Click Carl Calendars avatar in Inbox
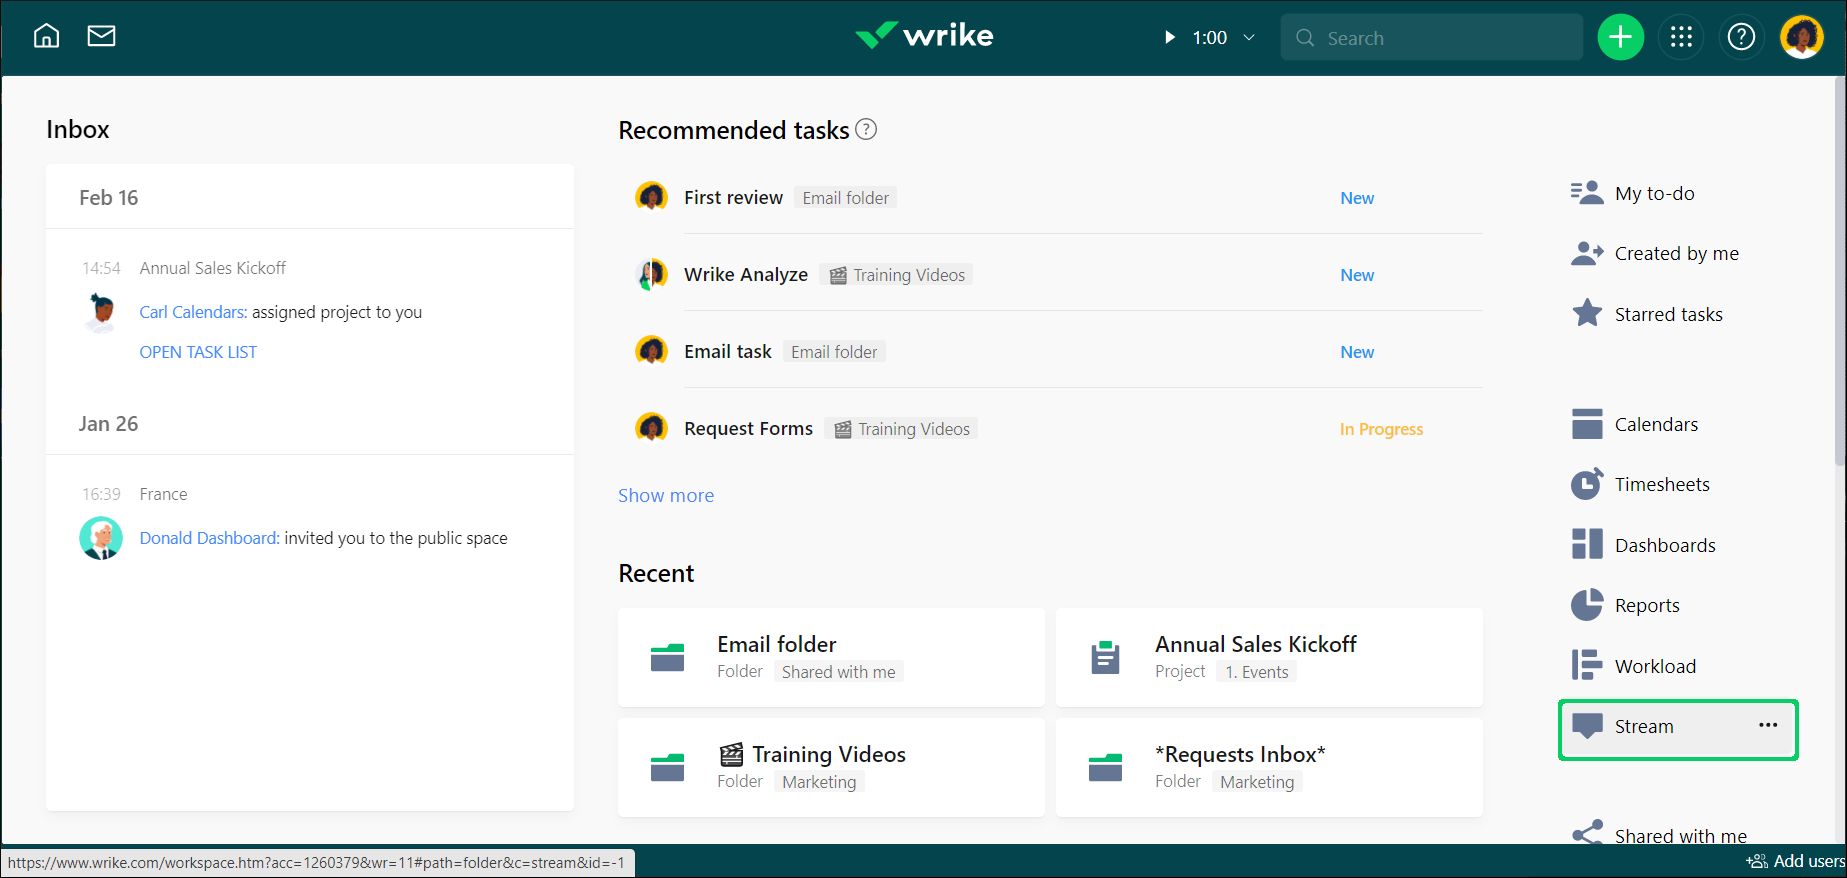 (x=101, y=312)
